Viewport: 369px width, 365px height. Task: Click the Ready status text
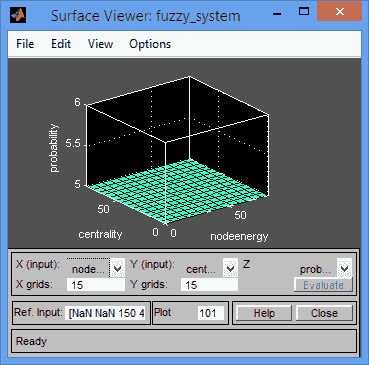(31, 341)
